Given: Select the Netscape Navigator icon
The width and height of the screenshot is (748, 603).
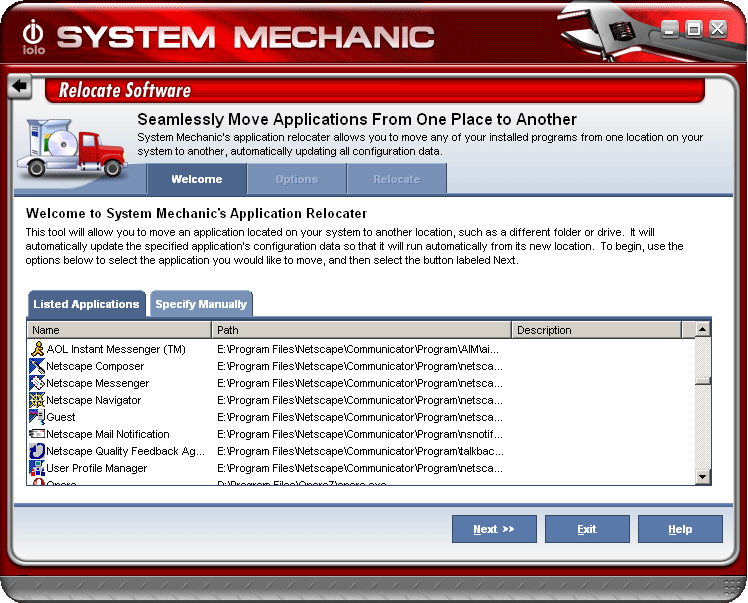Looking at the screenshot, I should pos(37,400).
